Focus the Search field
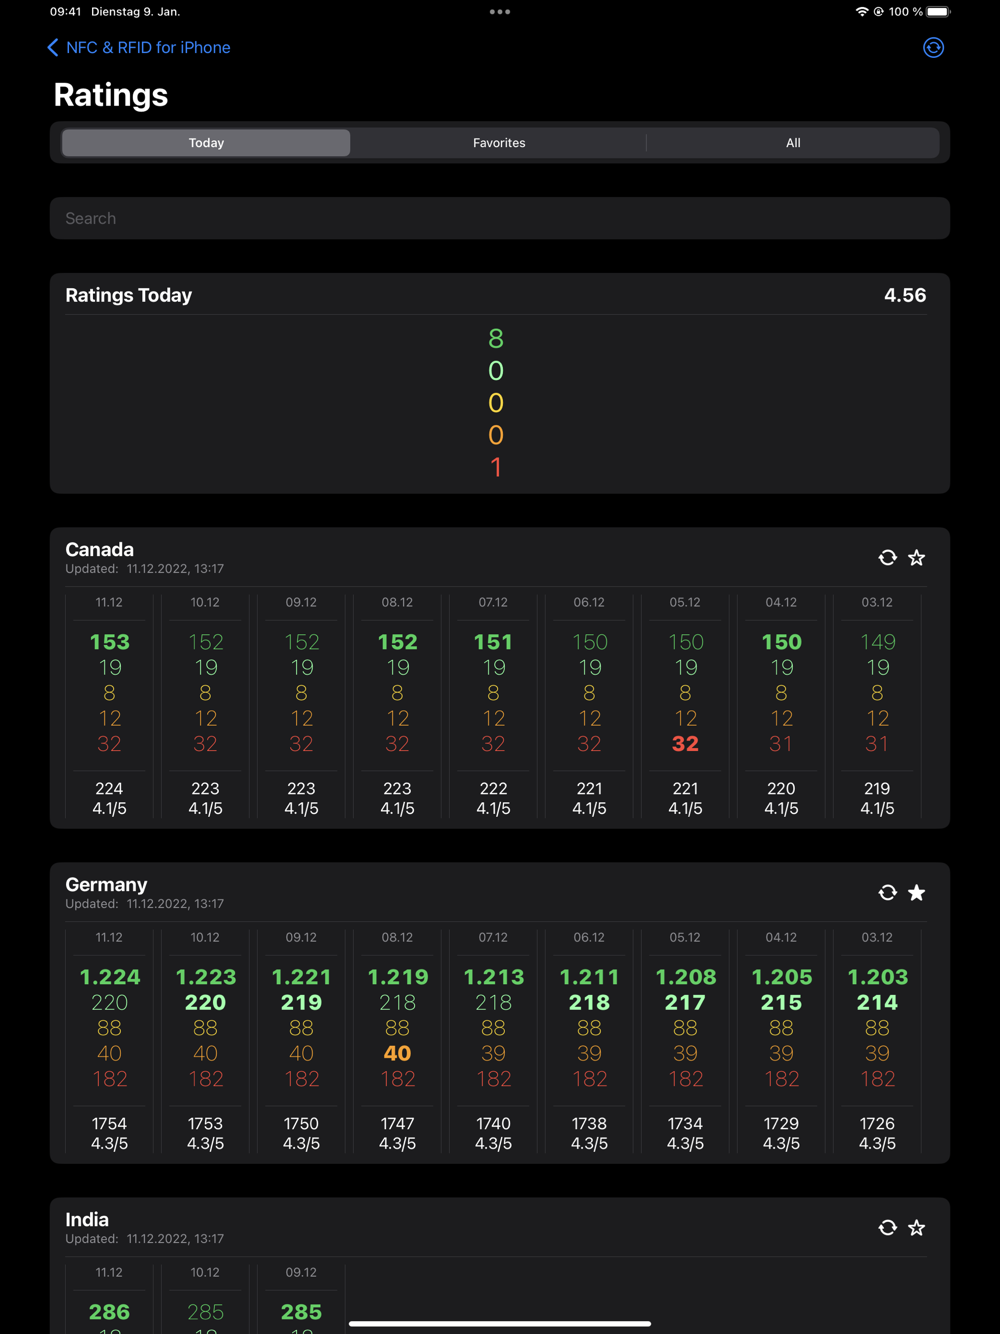The height and width of the screenshot is (1334, 1000). [500, 218]
